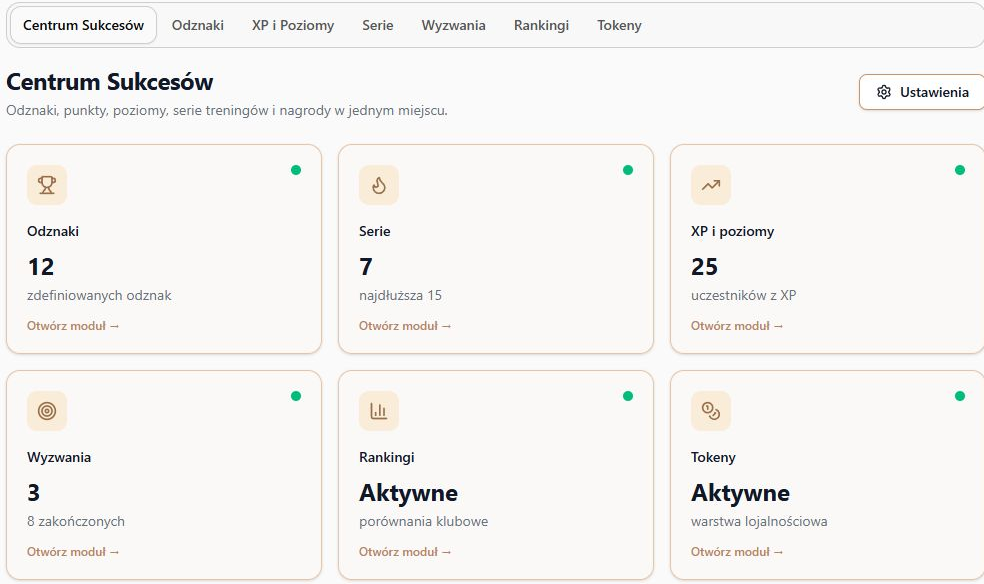
Task: Click the text 'najdłuższa 15'
Action: point(400,295)
